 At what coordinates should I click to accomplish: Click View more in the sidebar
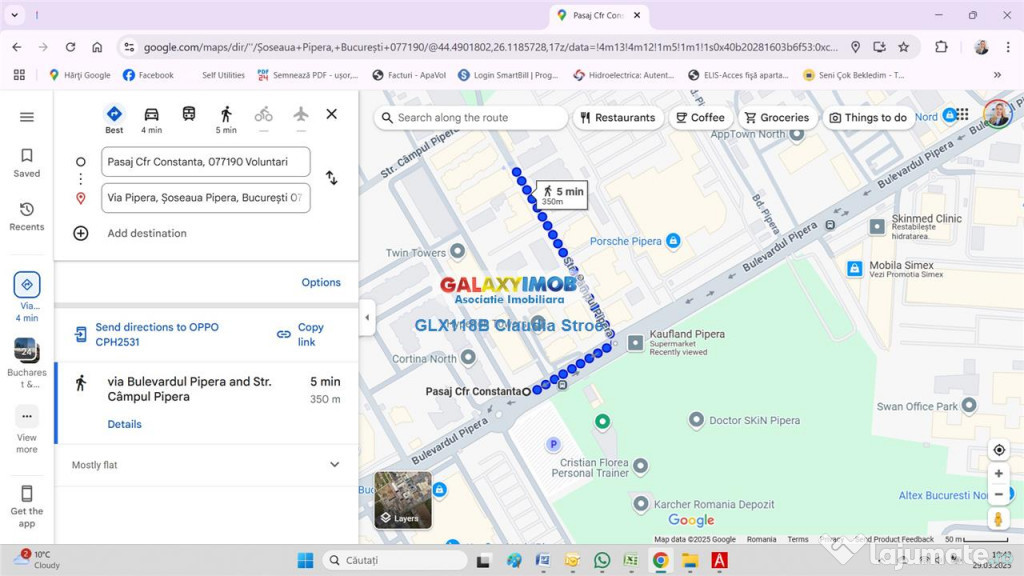[x=27, y=429]
